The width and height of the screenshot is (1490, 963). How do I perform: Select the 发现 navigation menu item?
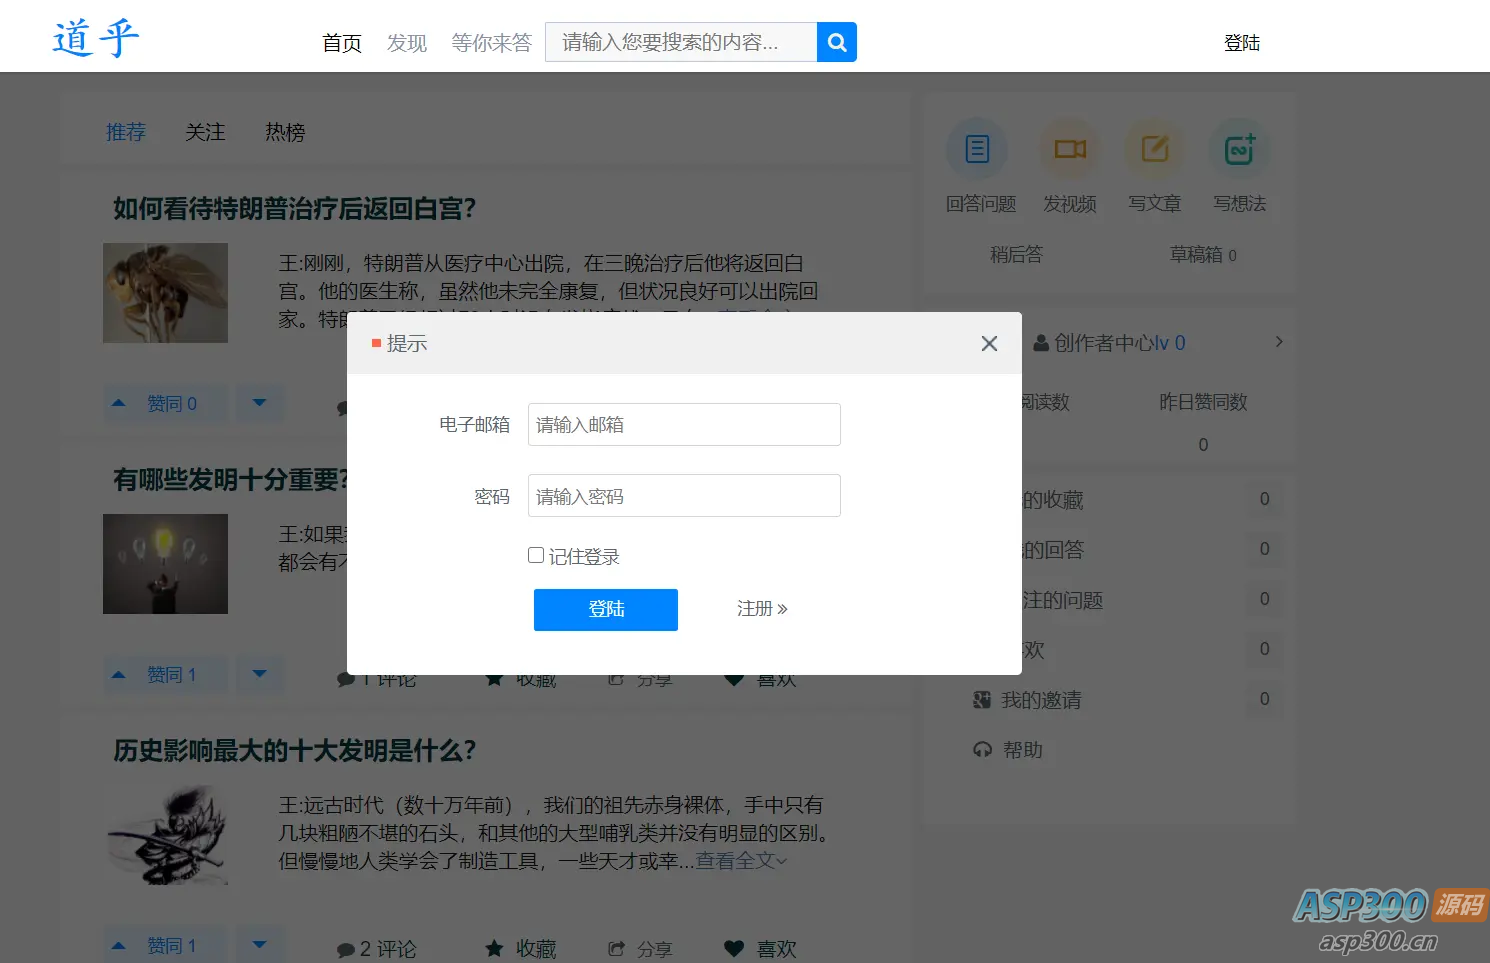(x=406, y=43)
